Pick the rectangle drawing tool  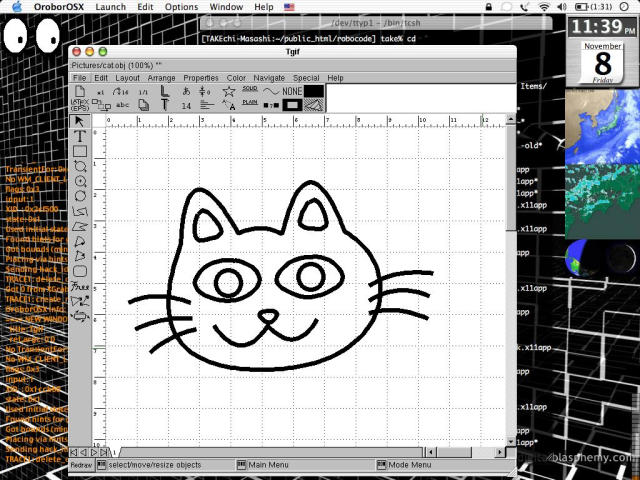pos(80,151)
